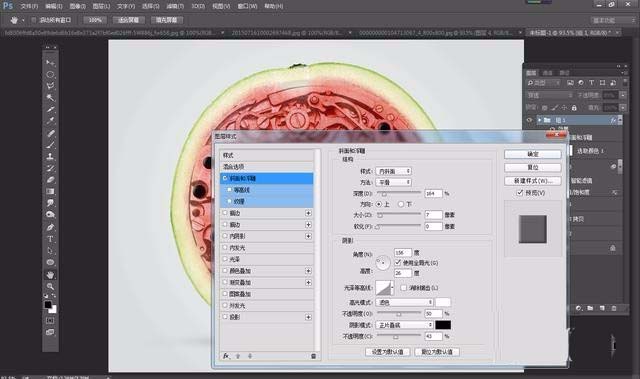This screenshot has width=640, height=379.
Task: Click the 确定 OK button
Action: click(533, 154)
